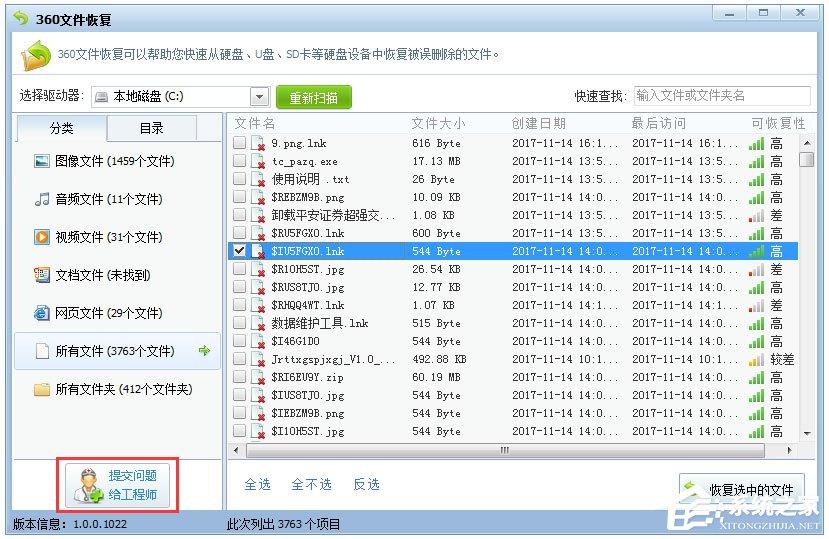Switch to the 分类 tab

(62, 128)
